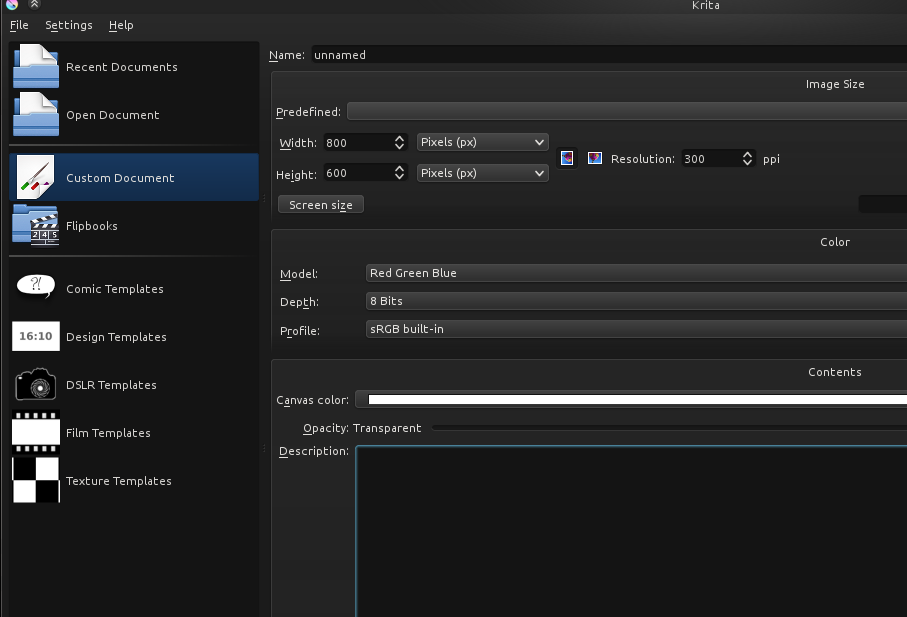This screenshot has width=907, height=617.
Task: Open the color Profile dropdown
Action: (636, 328)
